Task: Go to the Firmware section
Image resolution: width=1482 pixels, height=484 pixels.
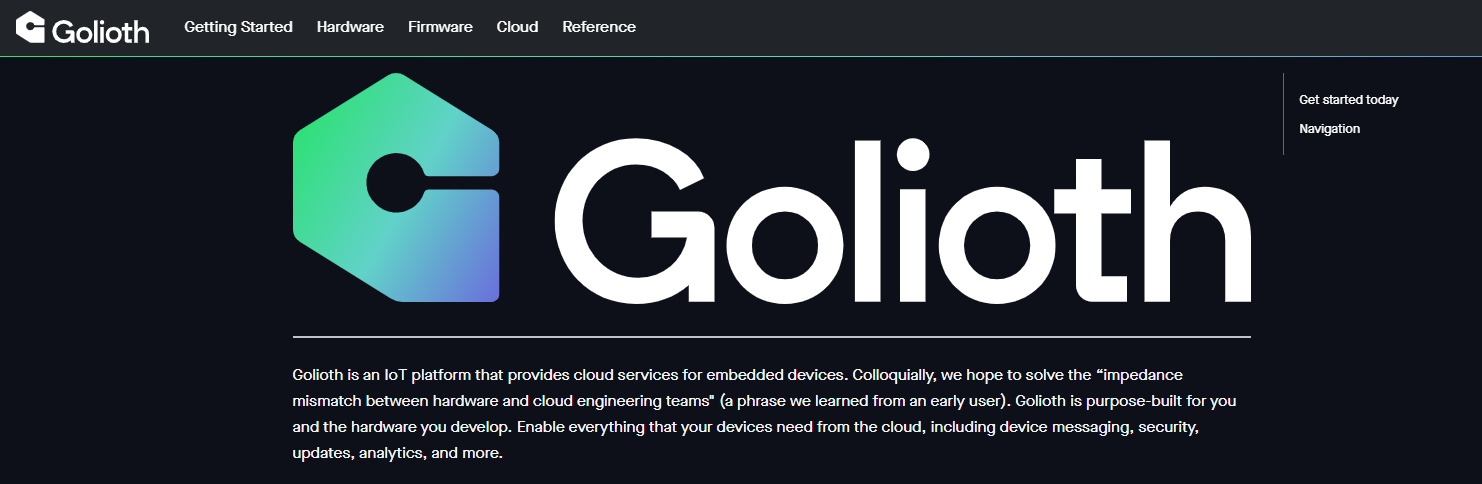Action: 440,27
